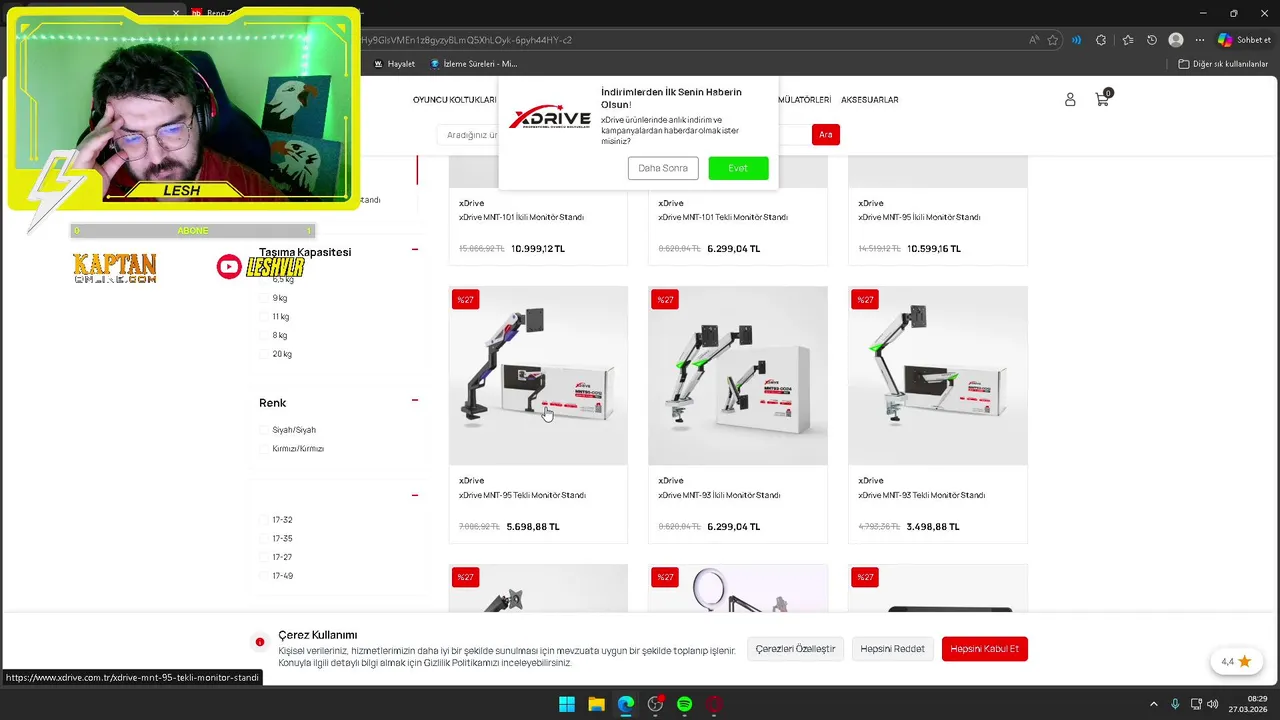
Task: Show hidden system tray icons
Action: point(1153,704)
